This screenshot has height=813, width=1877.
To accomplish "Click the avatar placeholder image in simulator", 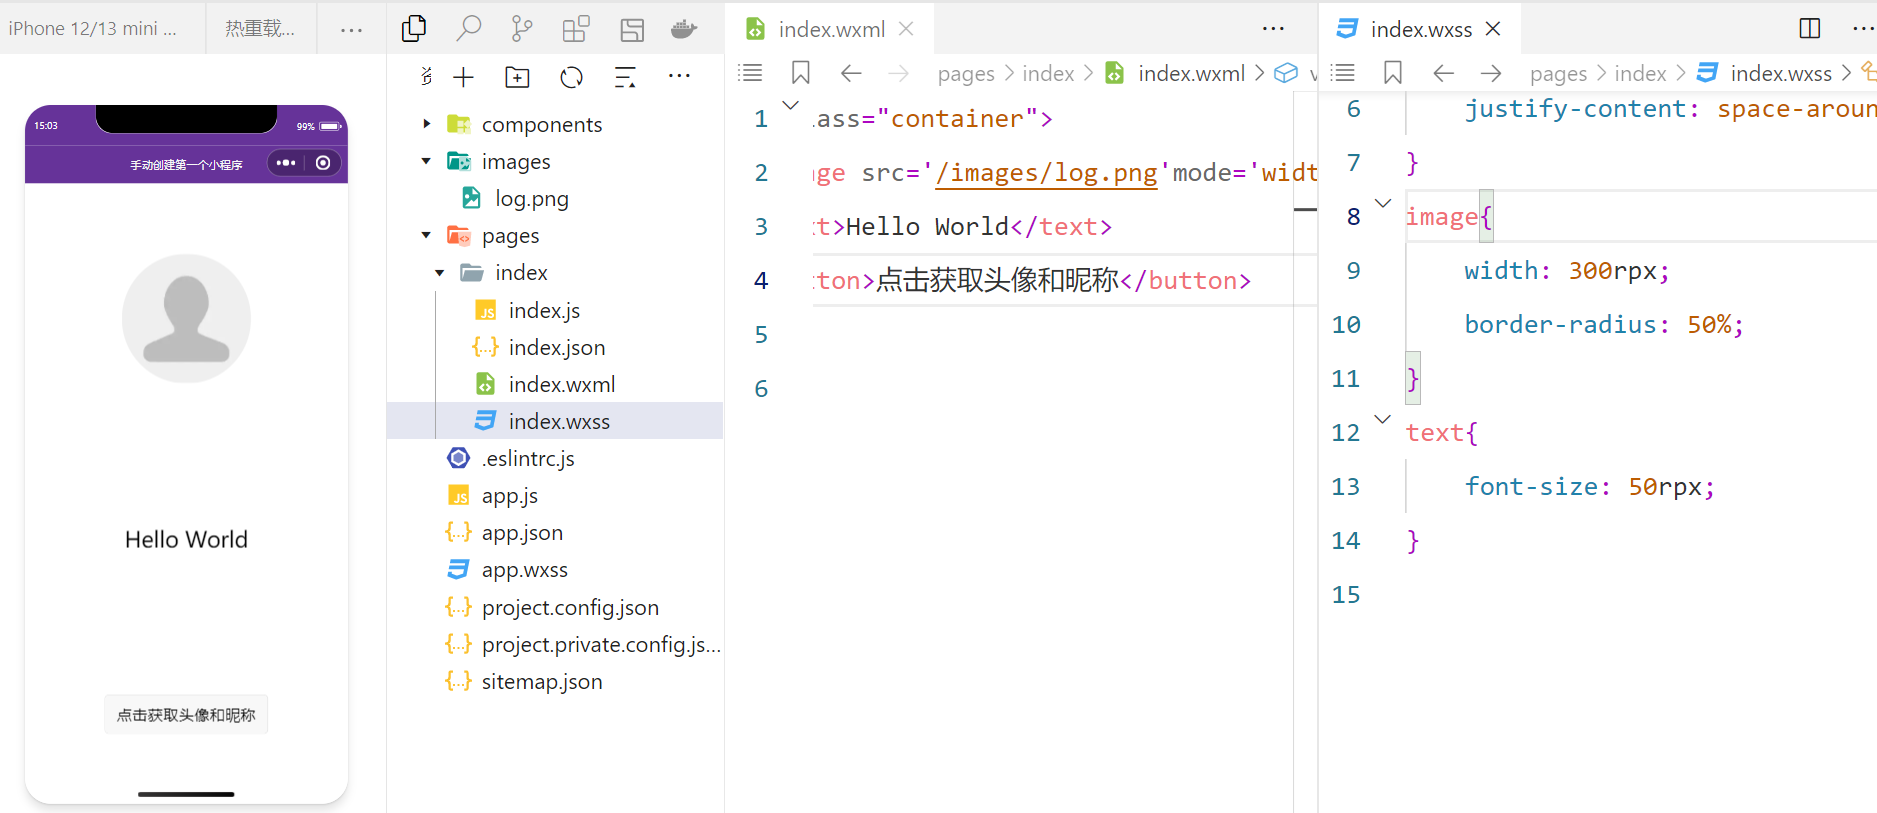I will click(x=186, y=318).
